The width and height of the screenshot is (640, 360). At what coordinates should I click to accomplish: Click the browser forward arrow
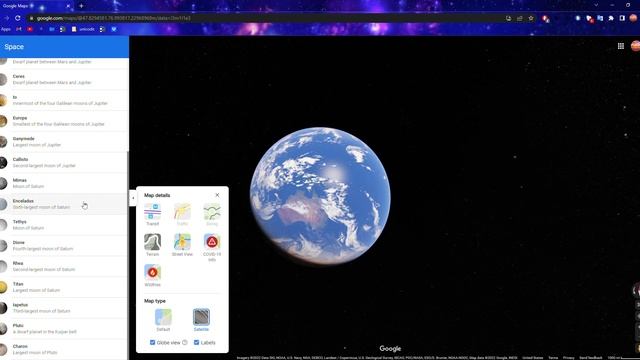point(7,18)
